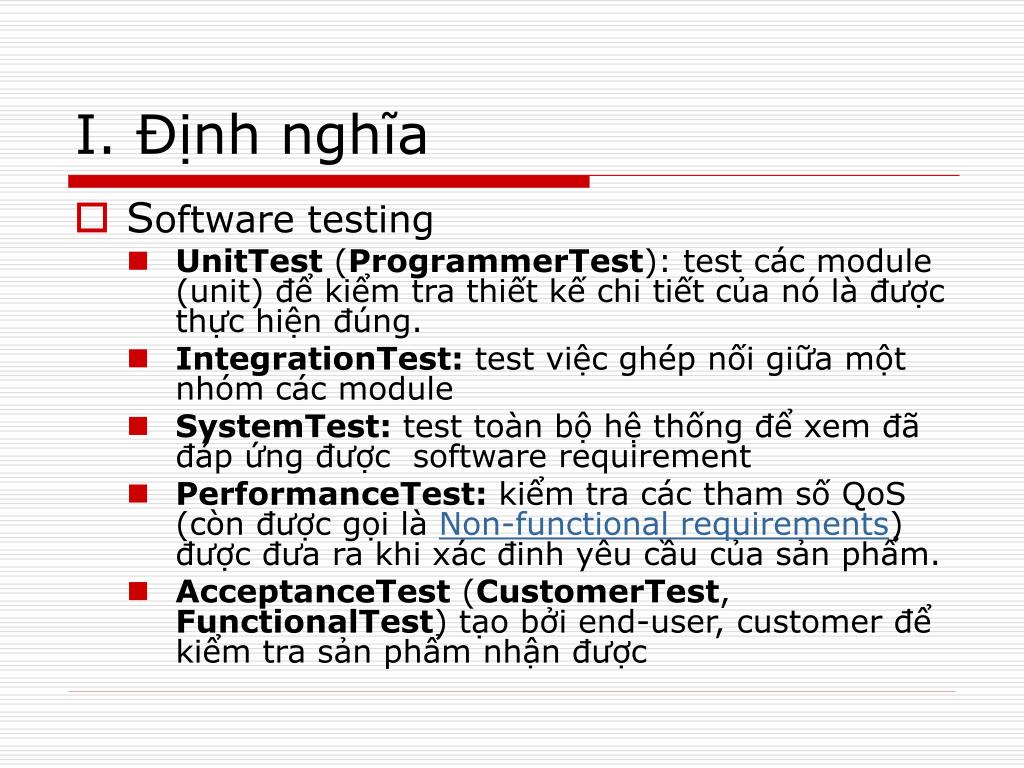The width and height of the screenshot is (1024, 768).
Task: Click the phrase "nhóm các module"
Action: click(x=315, y=389)
